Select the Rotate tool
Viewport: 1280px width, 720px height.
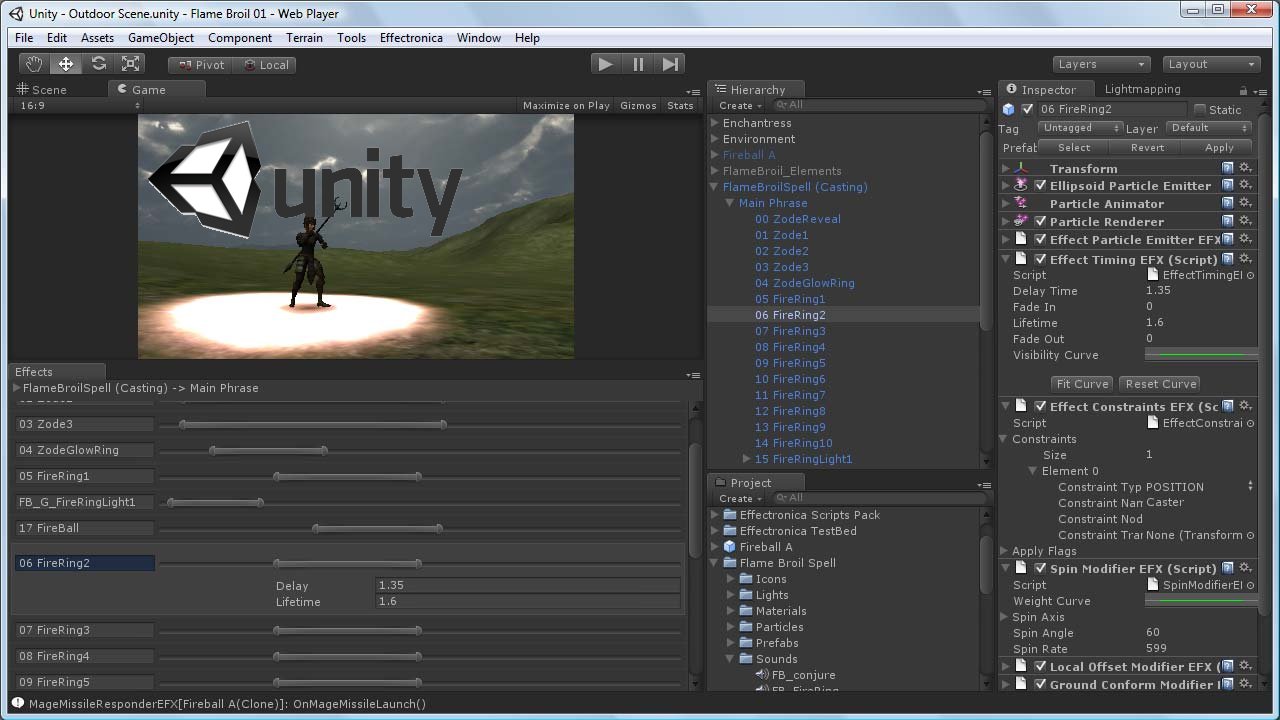[98, 64]
